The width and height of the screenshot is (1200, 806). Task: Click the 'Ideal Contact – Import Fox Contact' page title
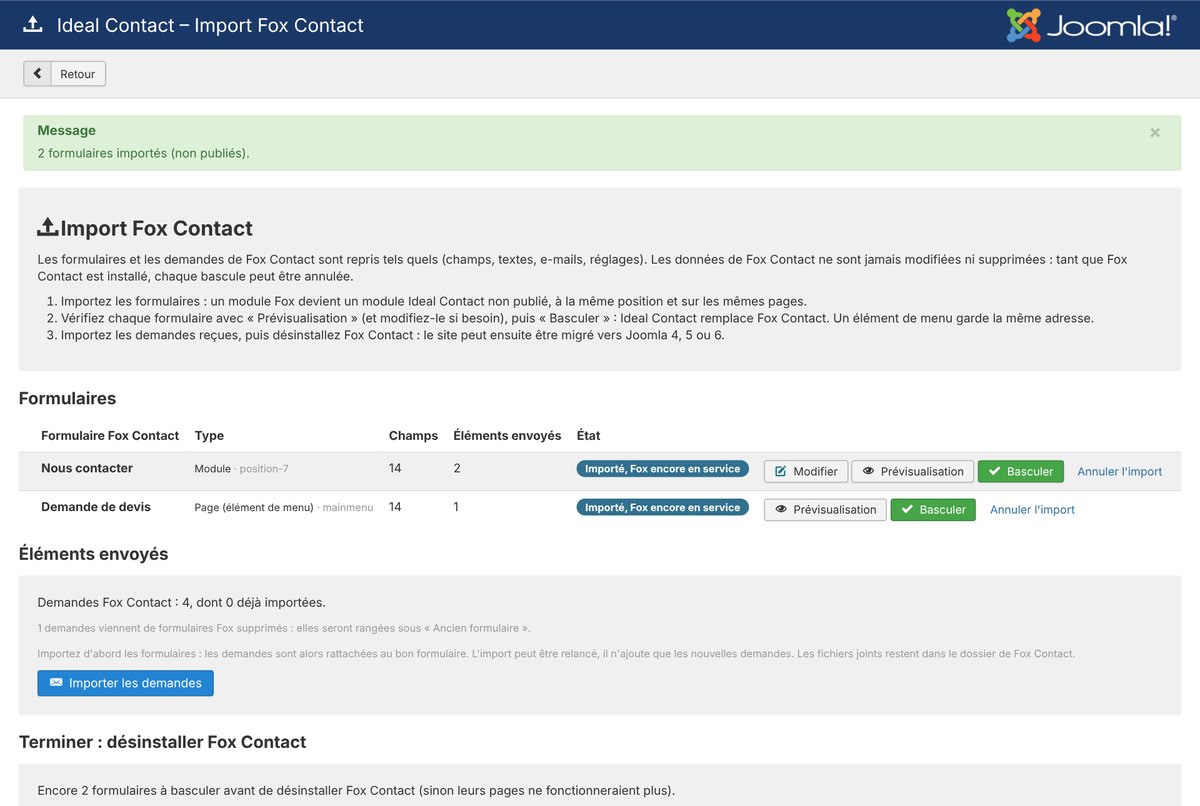210,25
